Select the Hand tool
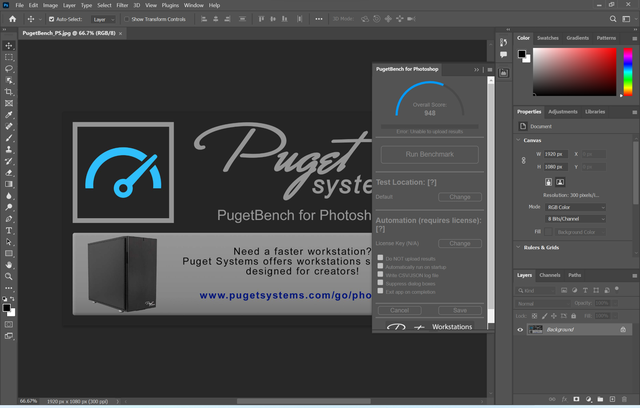 (9, 265)
